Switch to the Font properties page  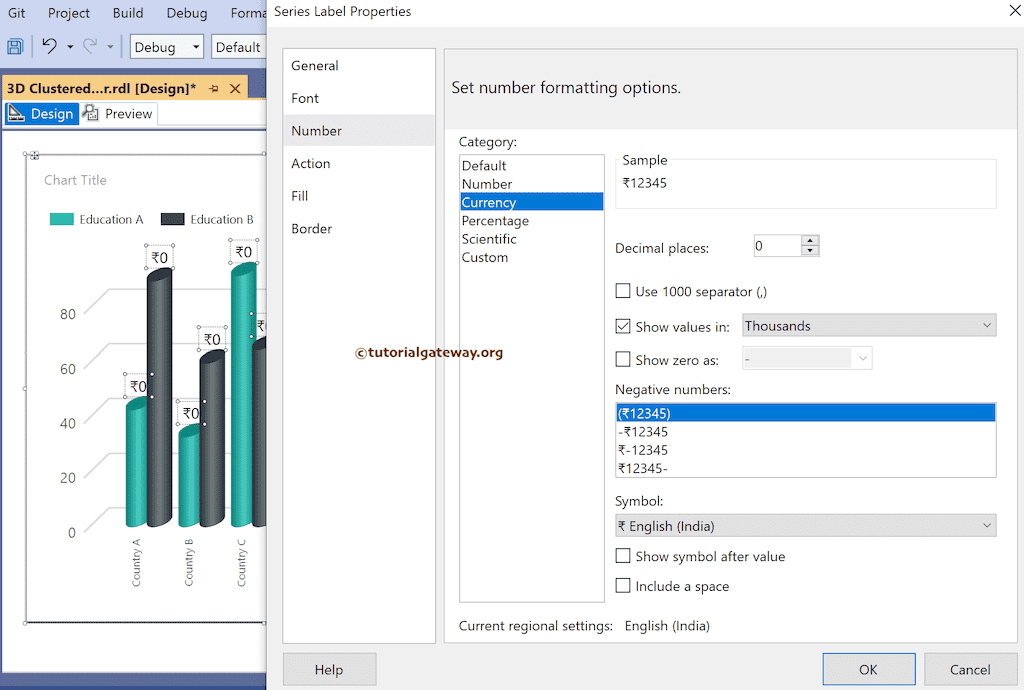tap(305, 97)
